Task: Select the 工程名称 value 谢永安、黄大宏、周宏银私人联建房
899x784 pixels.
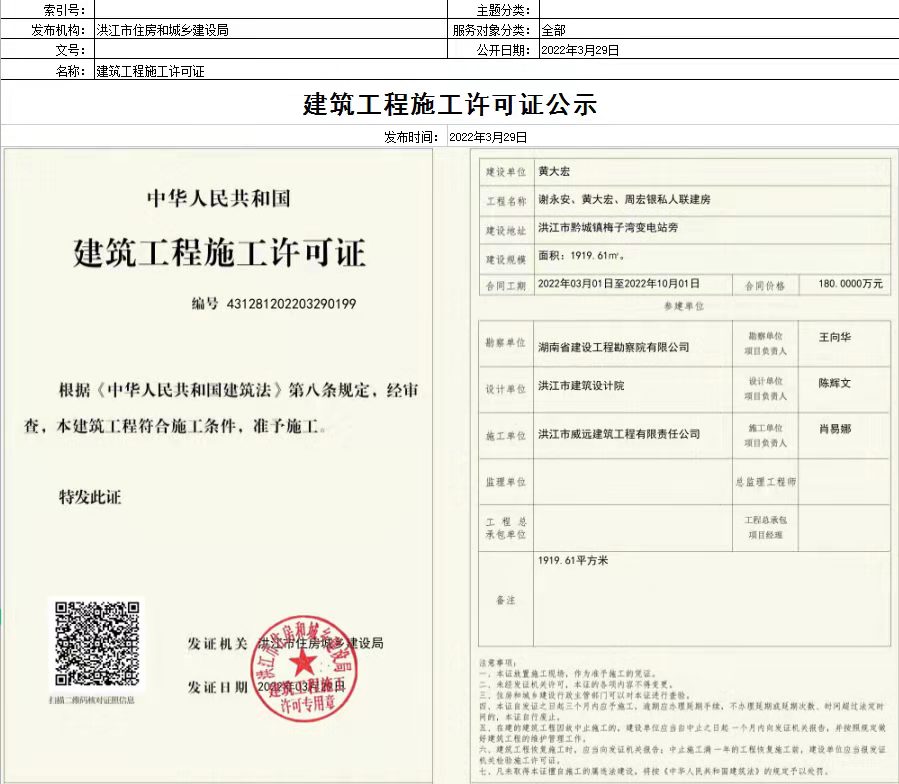Action: (624, 199)
